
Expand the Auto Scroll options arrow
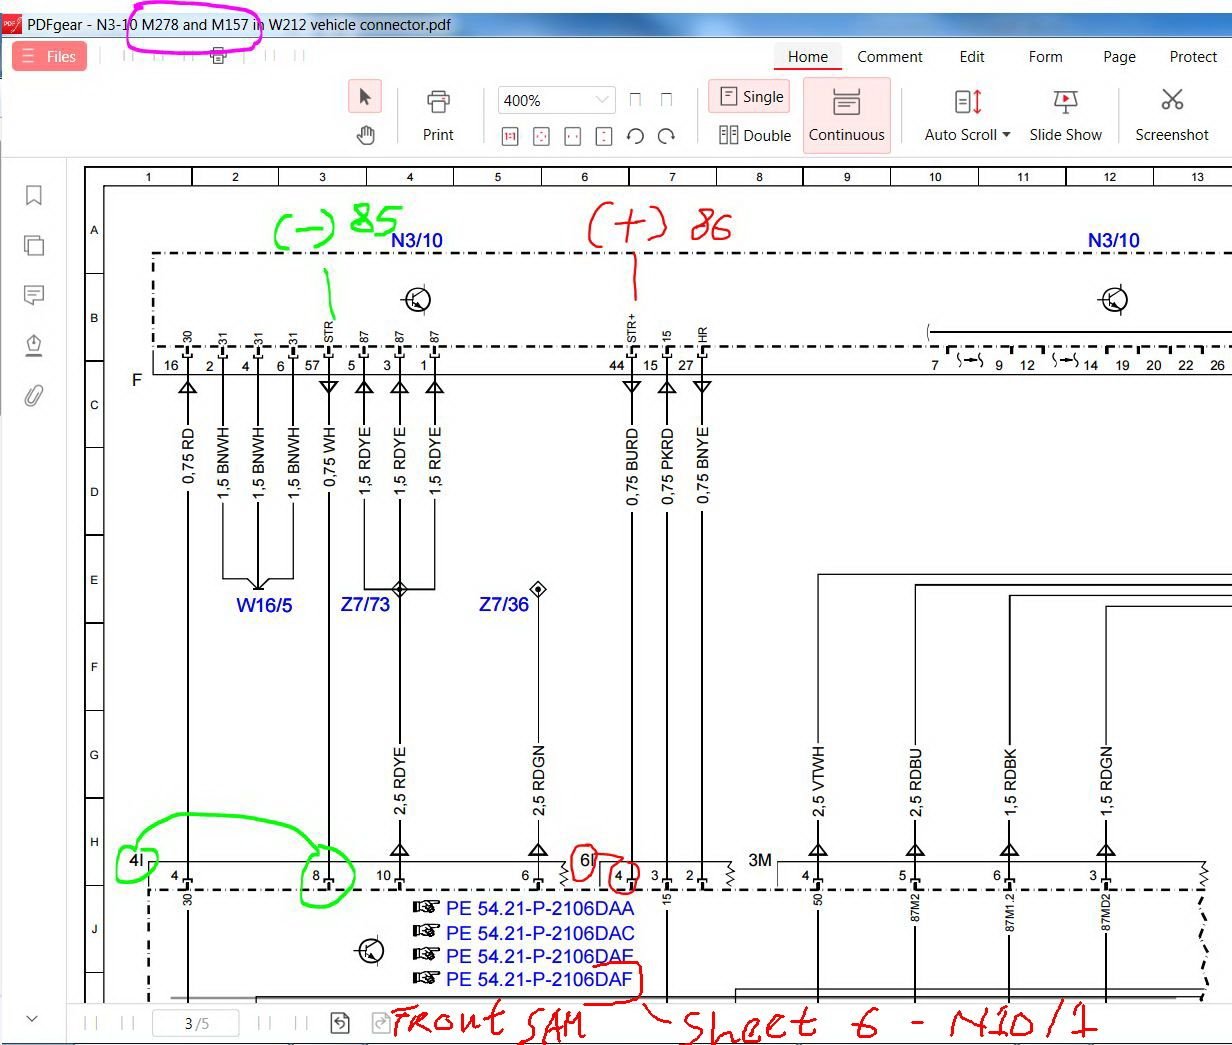coord(1006,135)
